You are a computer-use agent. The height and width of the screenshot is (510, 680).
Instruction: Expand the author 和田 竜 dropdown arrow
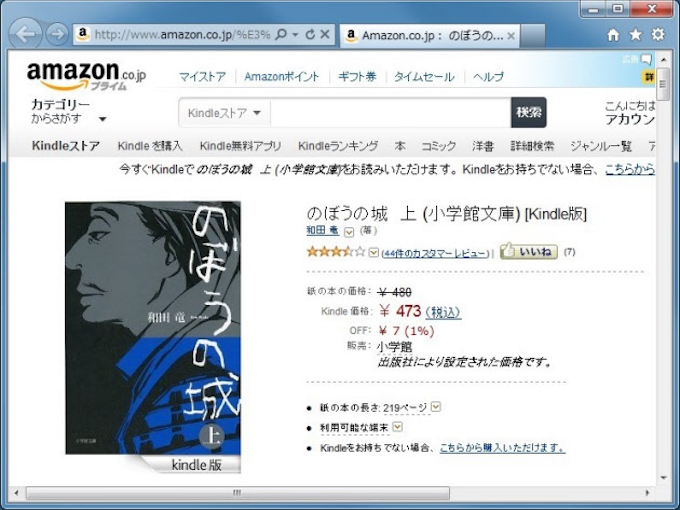[349, 232]
